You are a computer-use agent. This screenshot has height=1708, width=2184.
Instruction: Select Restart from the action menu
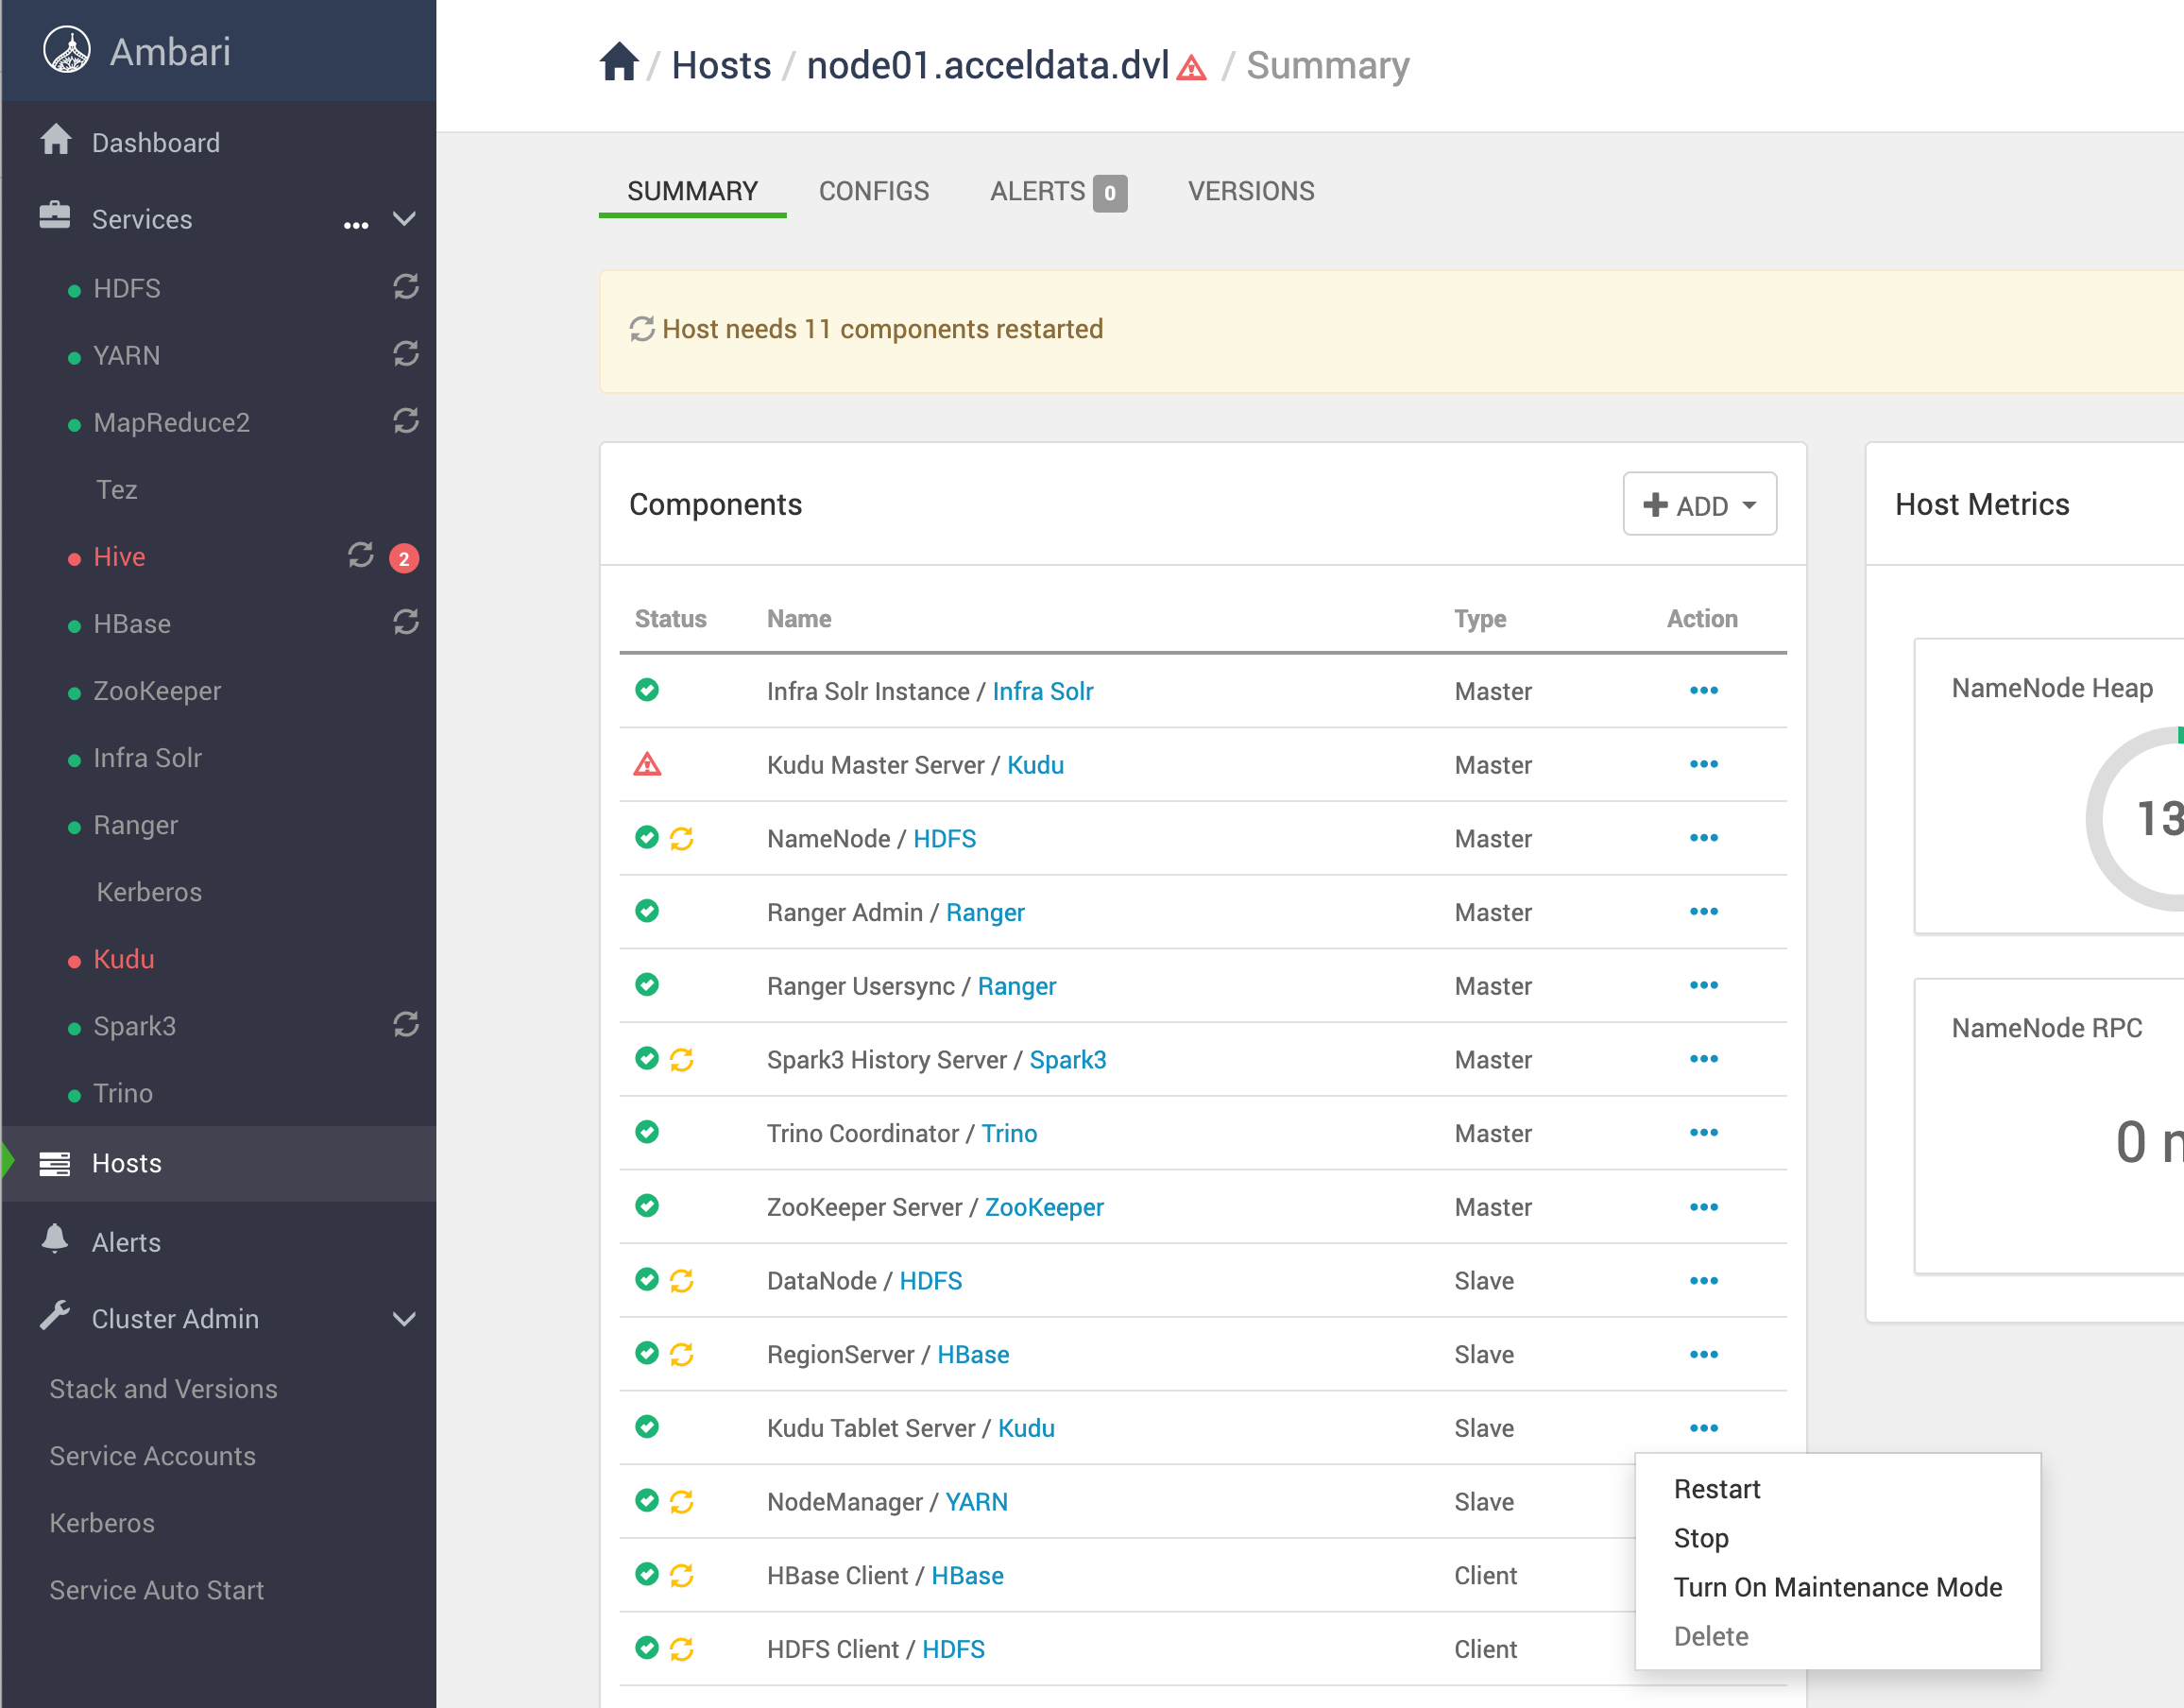1717,1489
